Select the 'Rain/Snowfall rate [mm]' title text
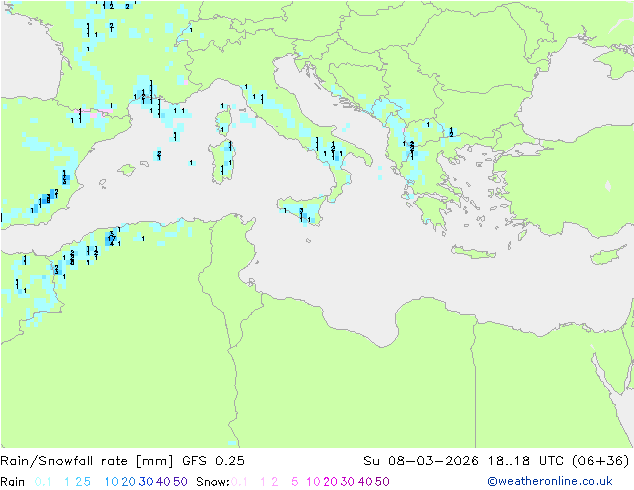Screen dimensions: 634x490 point(87,461)
